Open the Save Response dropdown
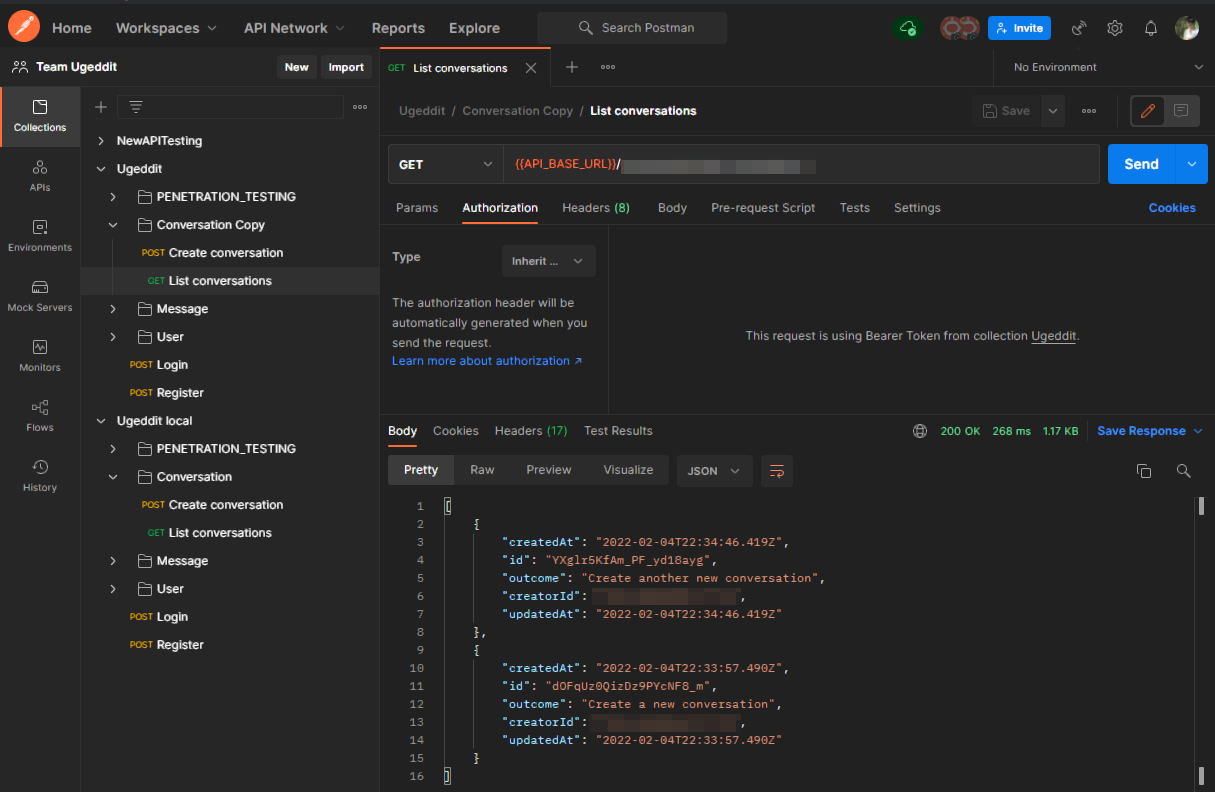 [x=1150, y=431]
